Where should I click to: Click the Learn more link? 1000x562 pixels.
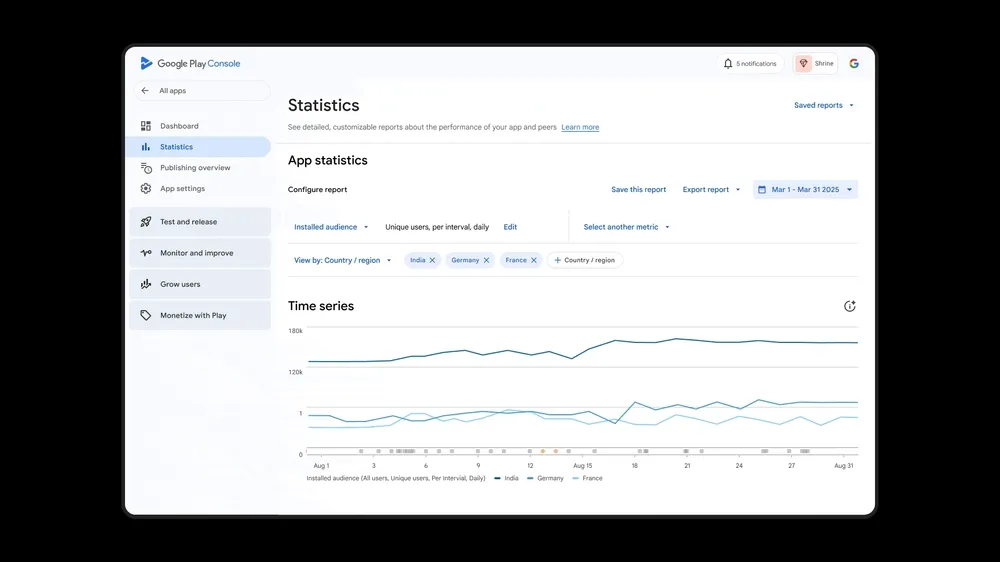[x=580, y=128]
